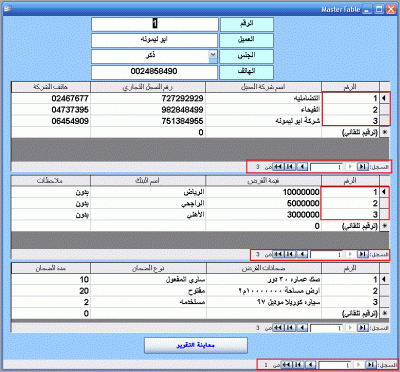Jump to last record in guarantees subform navigator
The height and width of the screenshot is (372, 400).
[290, 328]
